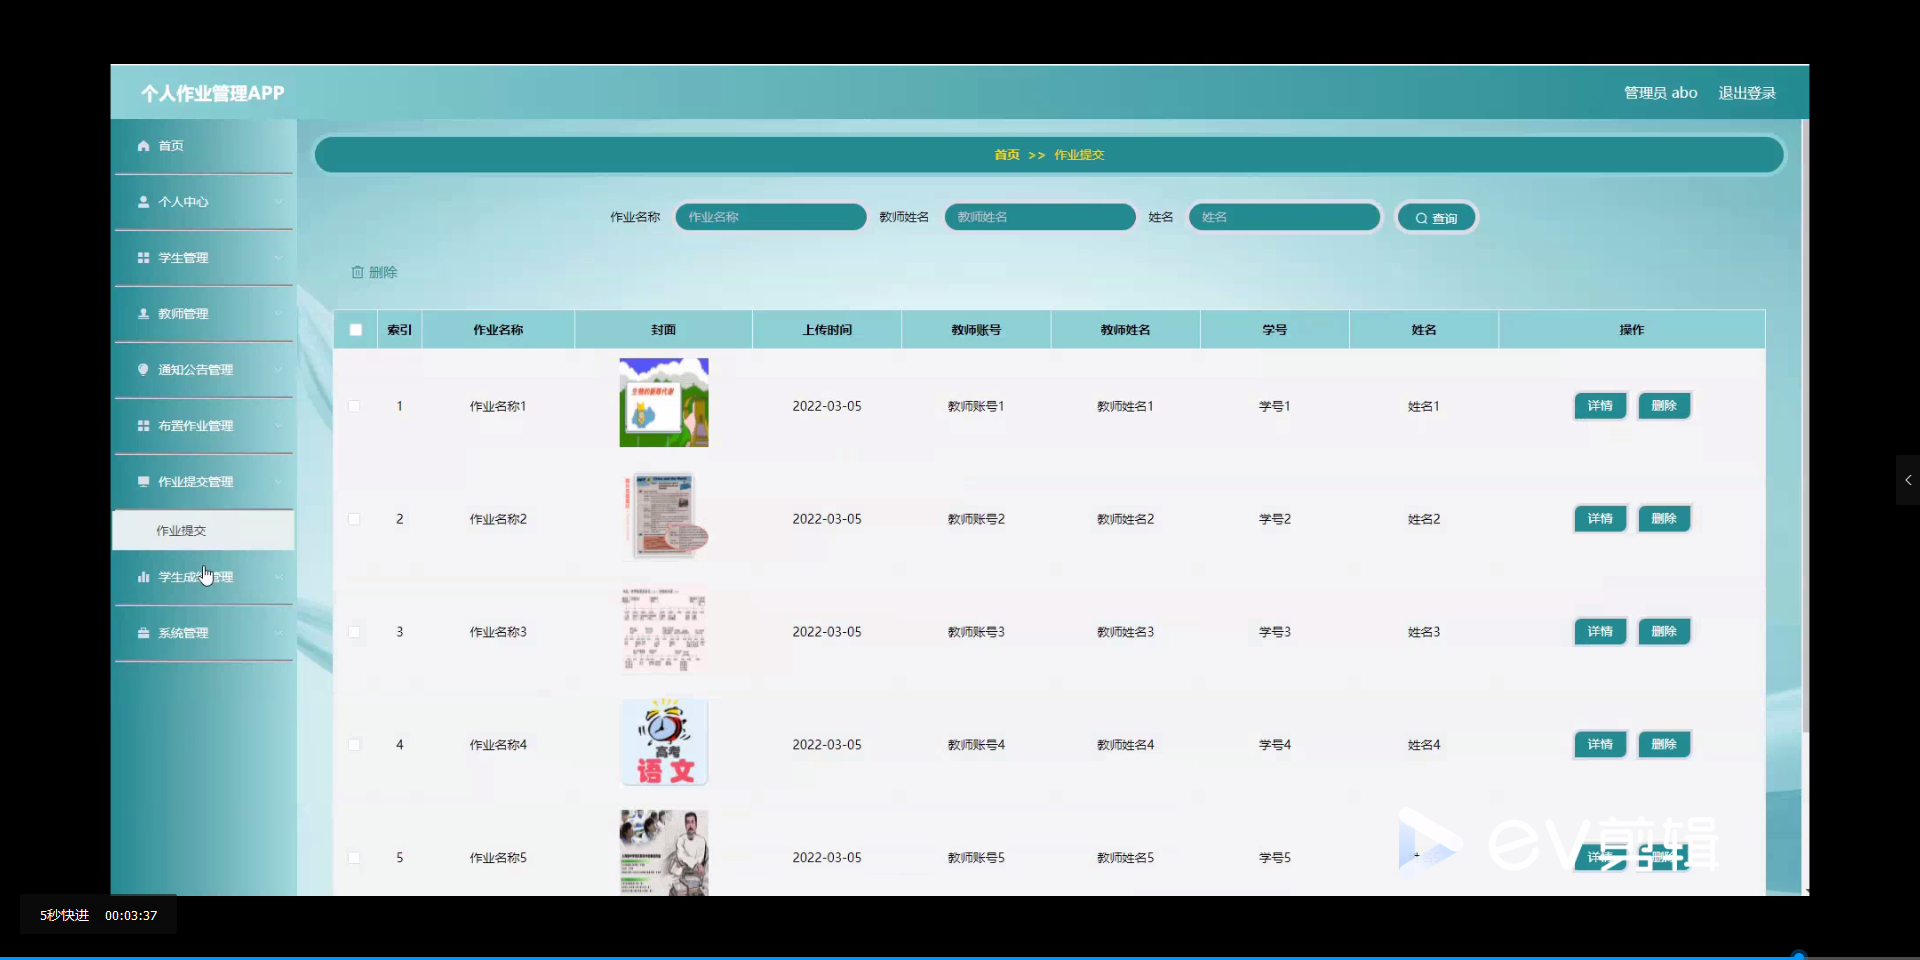
Task: Click the page vertical scrollbar
Action: [x=1804, y=425]
